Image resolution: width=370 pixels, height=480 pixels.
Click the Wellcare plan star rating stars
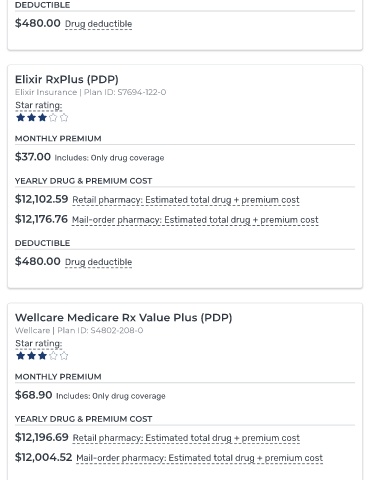tap(42, 356)
